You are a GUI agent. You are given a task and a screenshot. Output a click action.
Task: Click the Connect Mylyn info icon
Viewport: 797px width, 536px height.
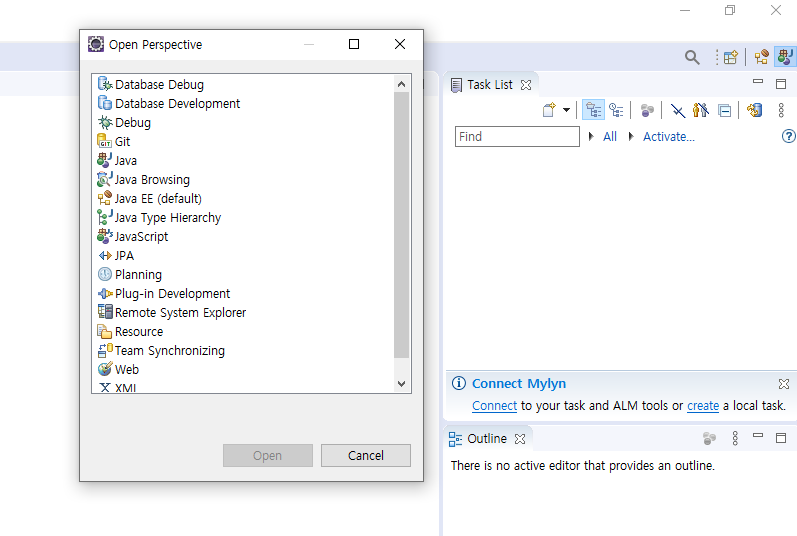(x=458, y=383)
